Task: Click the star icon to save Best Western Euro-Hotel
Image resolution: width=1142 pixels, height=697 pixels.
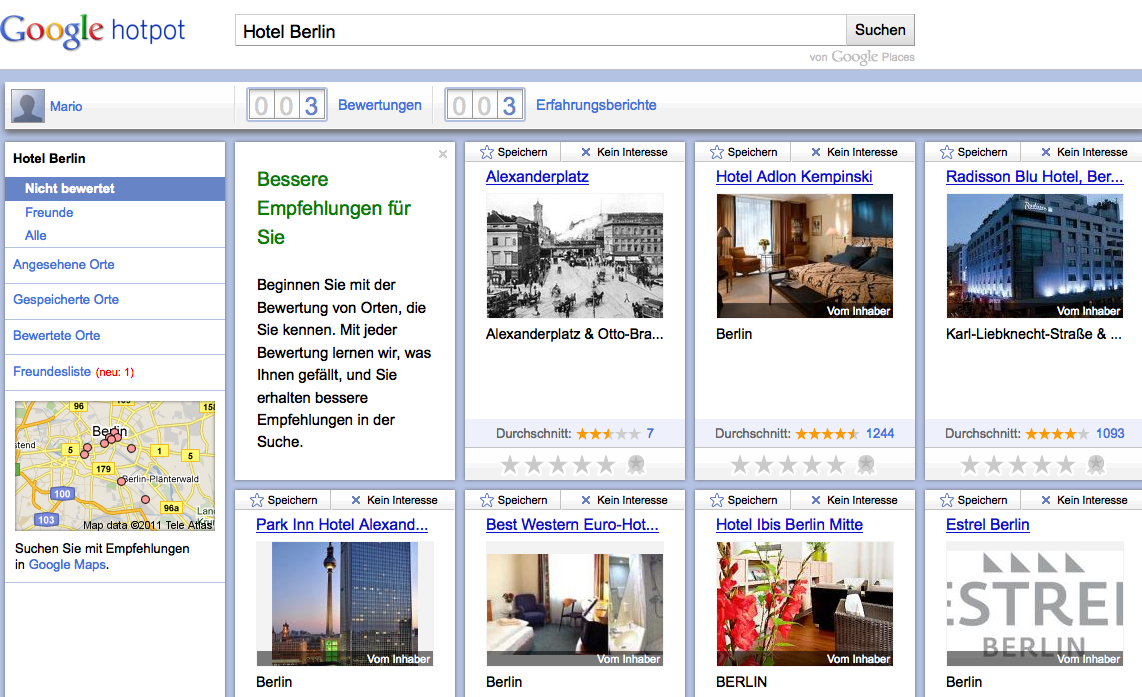Action: (487, 500)
